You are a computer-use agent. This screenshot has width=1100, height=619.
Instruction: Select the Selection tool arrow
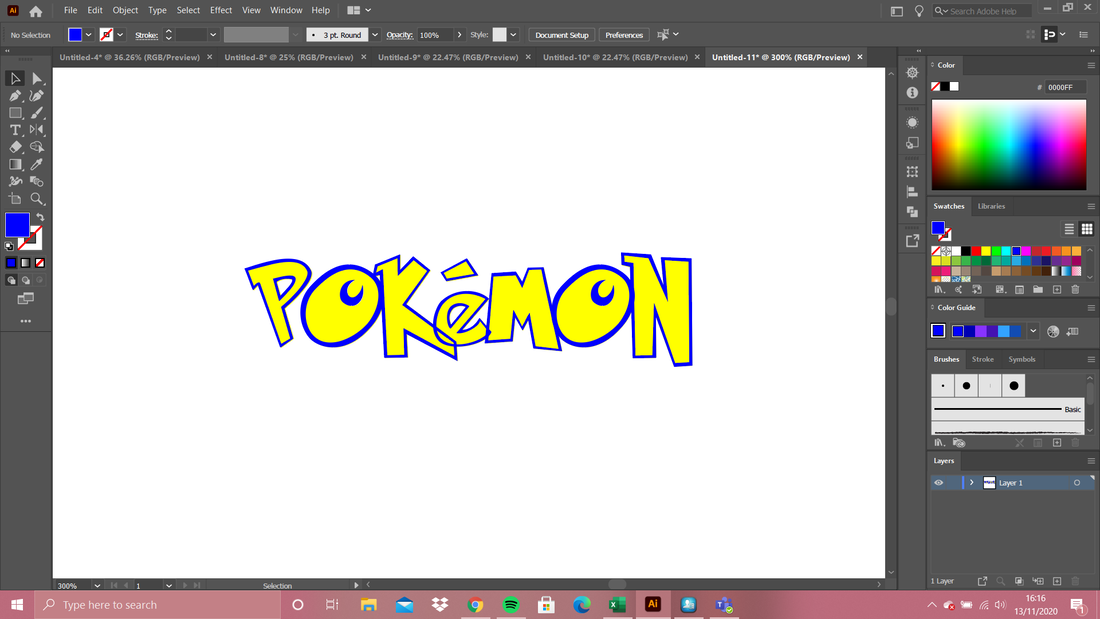pos(15,79)
